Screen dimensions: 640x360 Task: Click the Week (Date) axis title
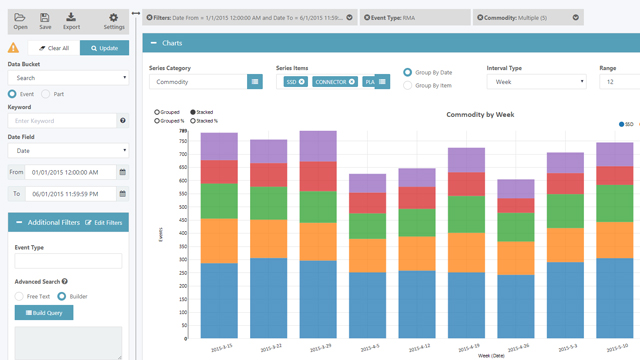coord(491,356)
